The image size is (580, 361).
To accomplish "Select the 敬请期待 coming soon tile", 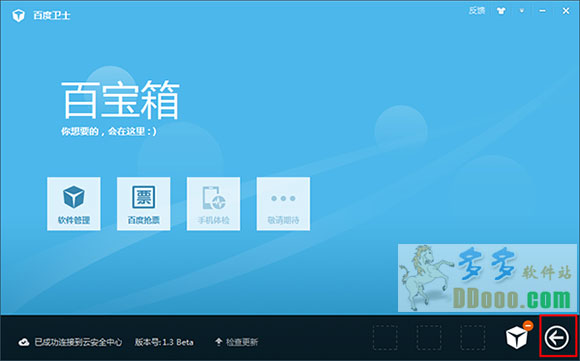I will 283,204.
